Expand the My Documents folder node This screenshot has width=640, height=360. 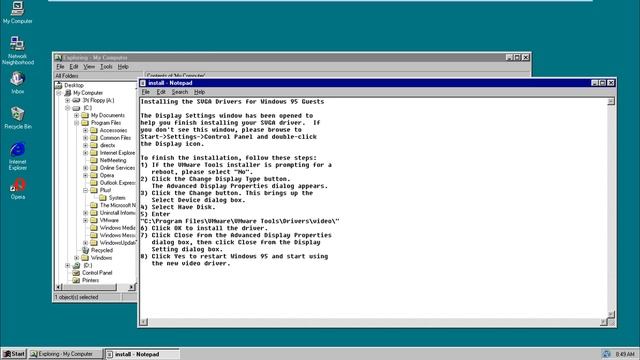[x=76, y=116]
